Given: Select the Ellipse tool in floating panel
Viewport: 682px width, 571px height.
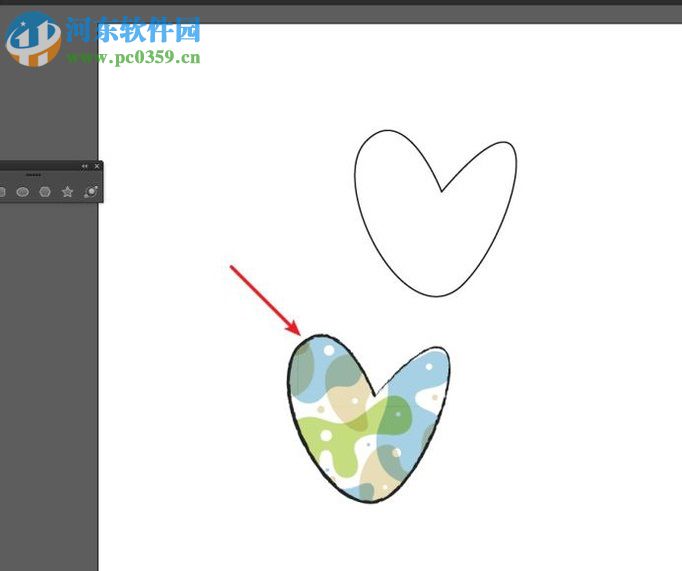Looking at the screenshot, I should pyautogui.click(x=22, y=191).
